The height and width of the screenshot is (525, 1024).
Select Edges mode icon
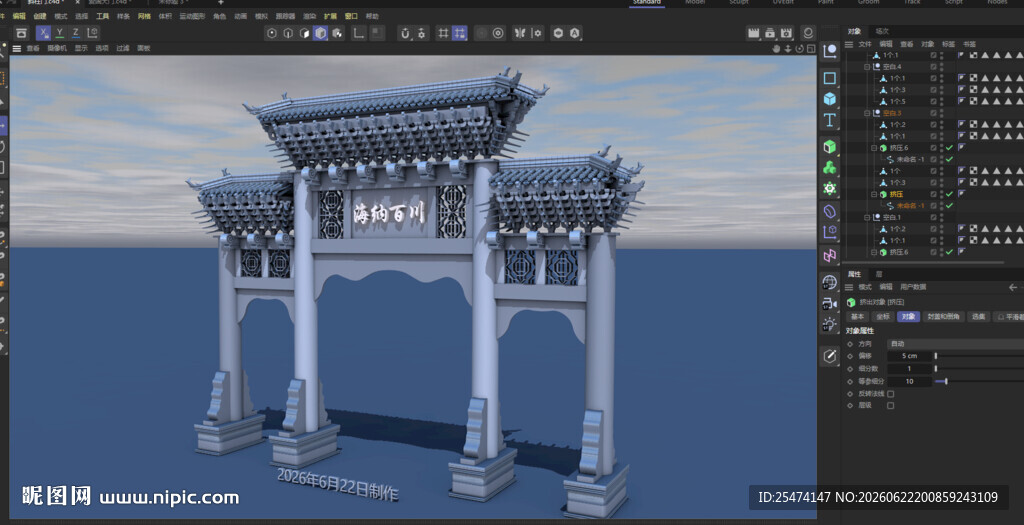288,33
